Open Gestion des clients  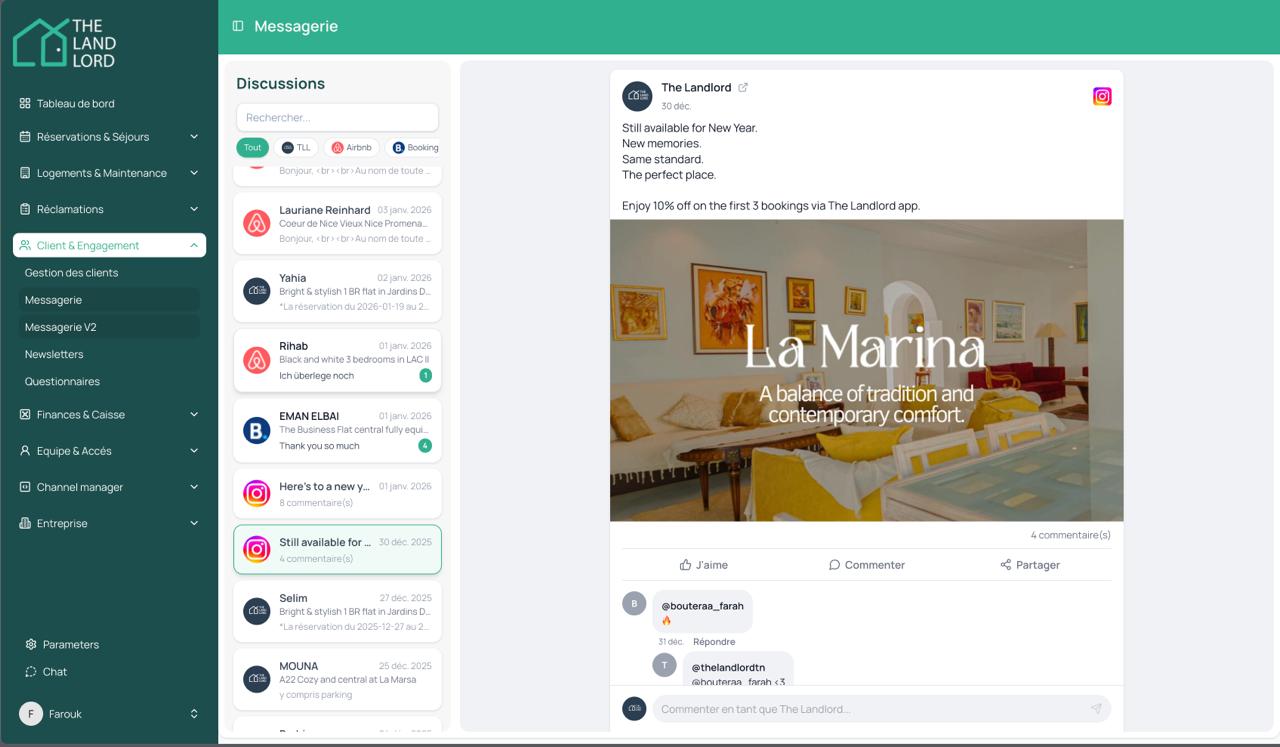(x=73, y=272)
